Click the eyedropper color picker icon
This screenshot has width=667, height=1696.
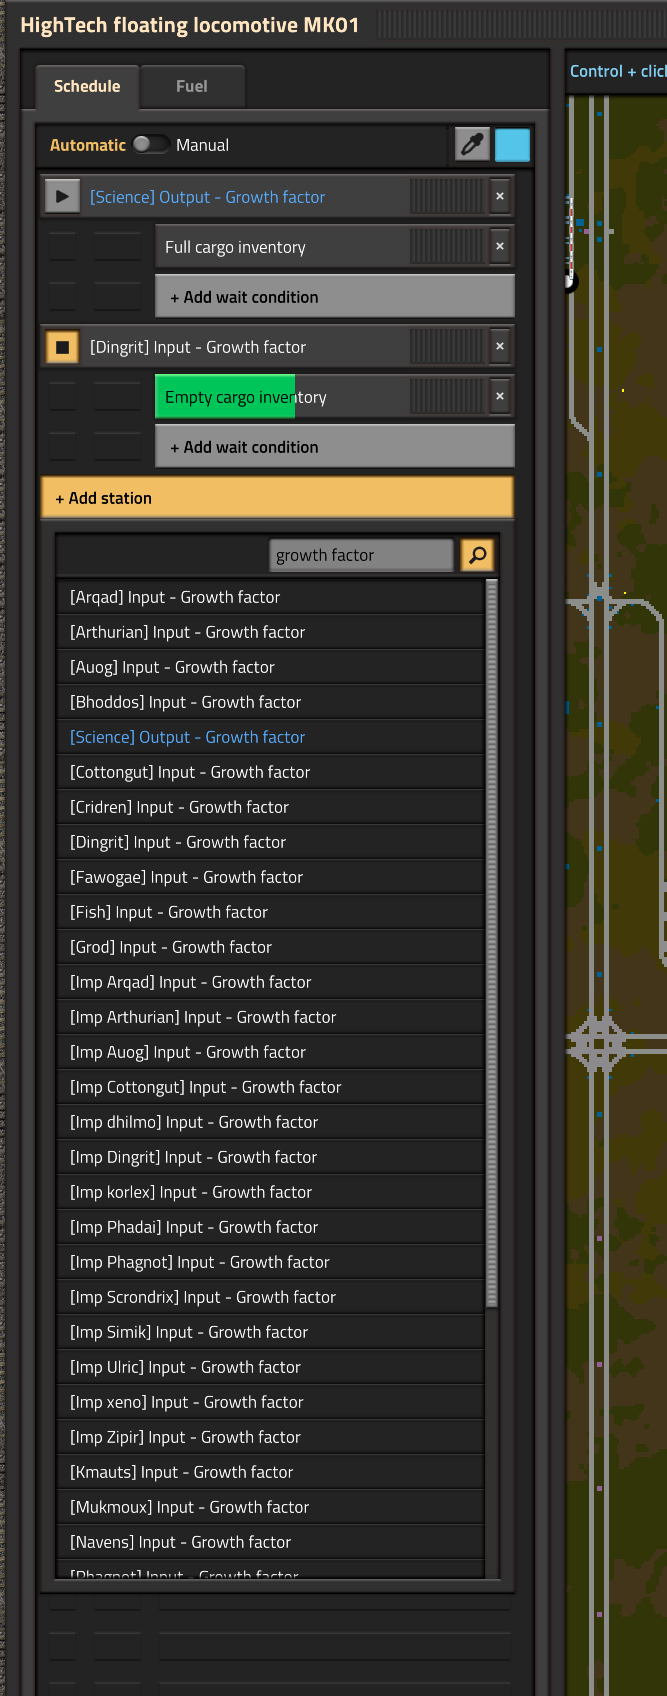pyautogui.click(x=472, y=145)
